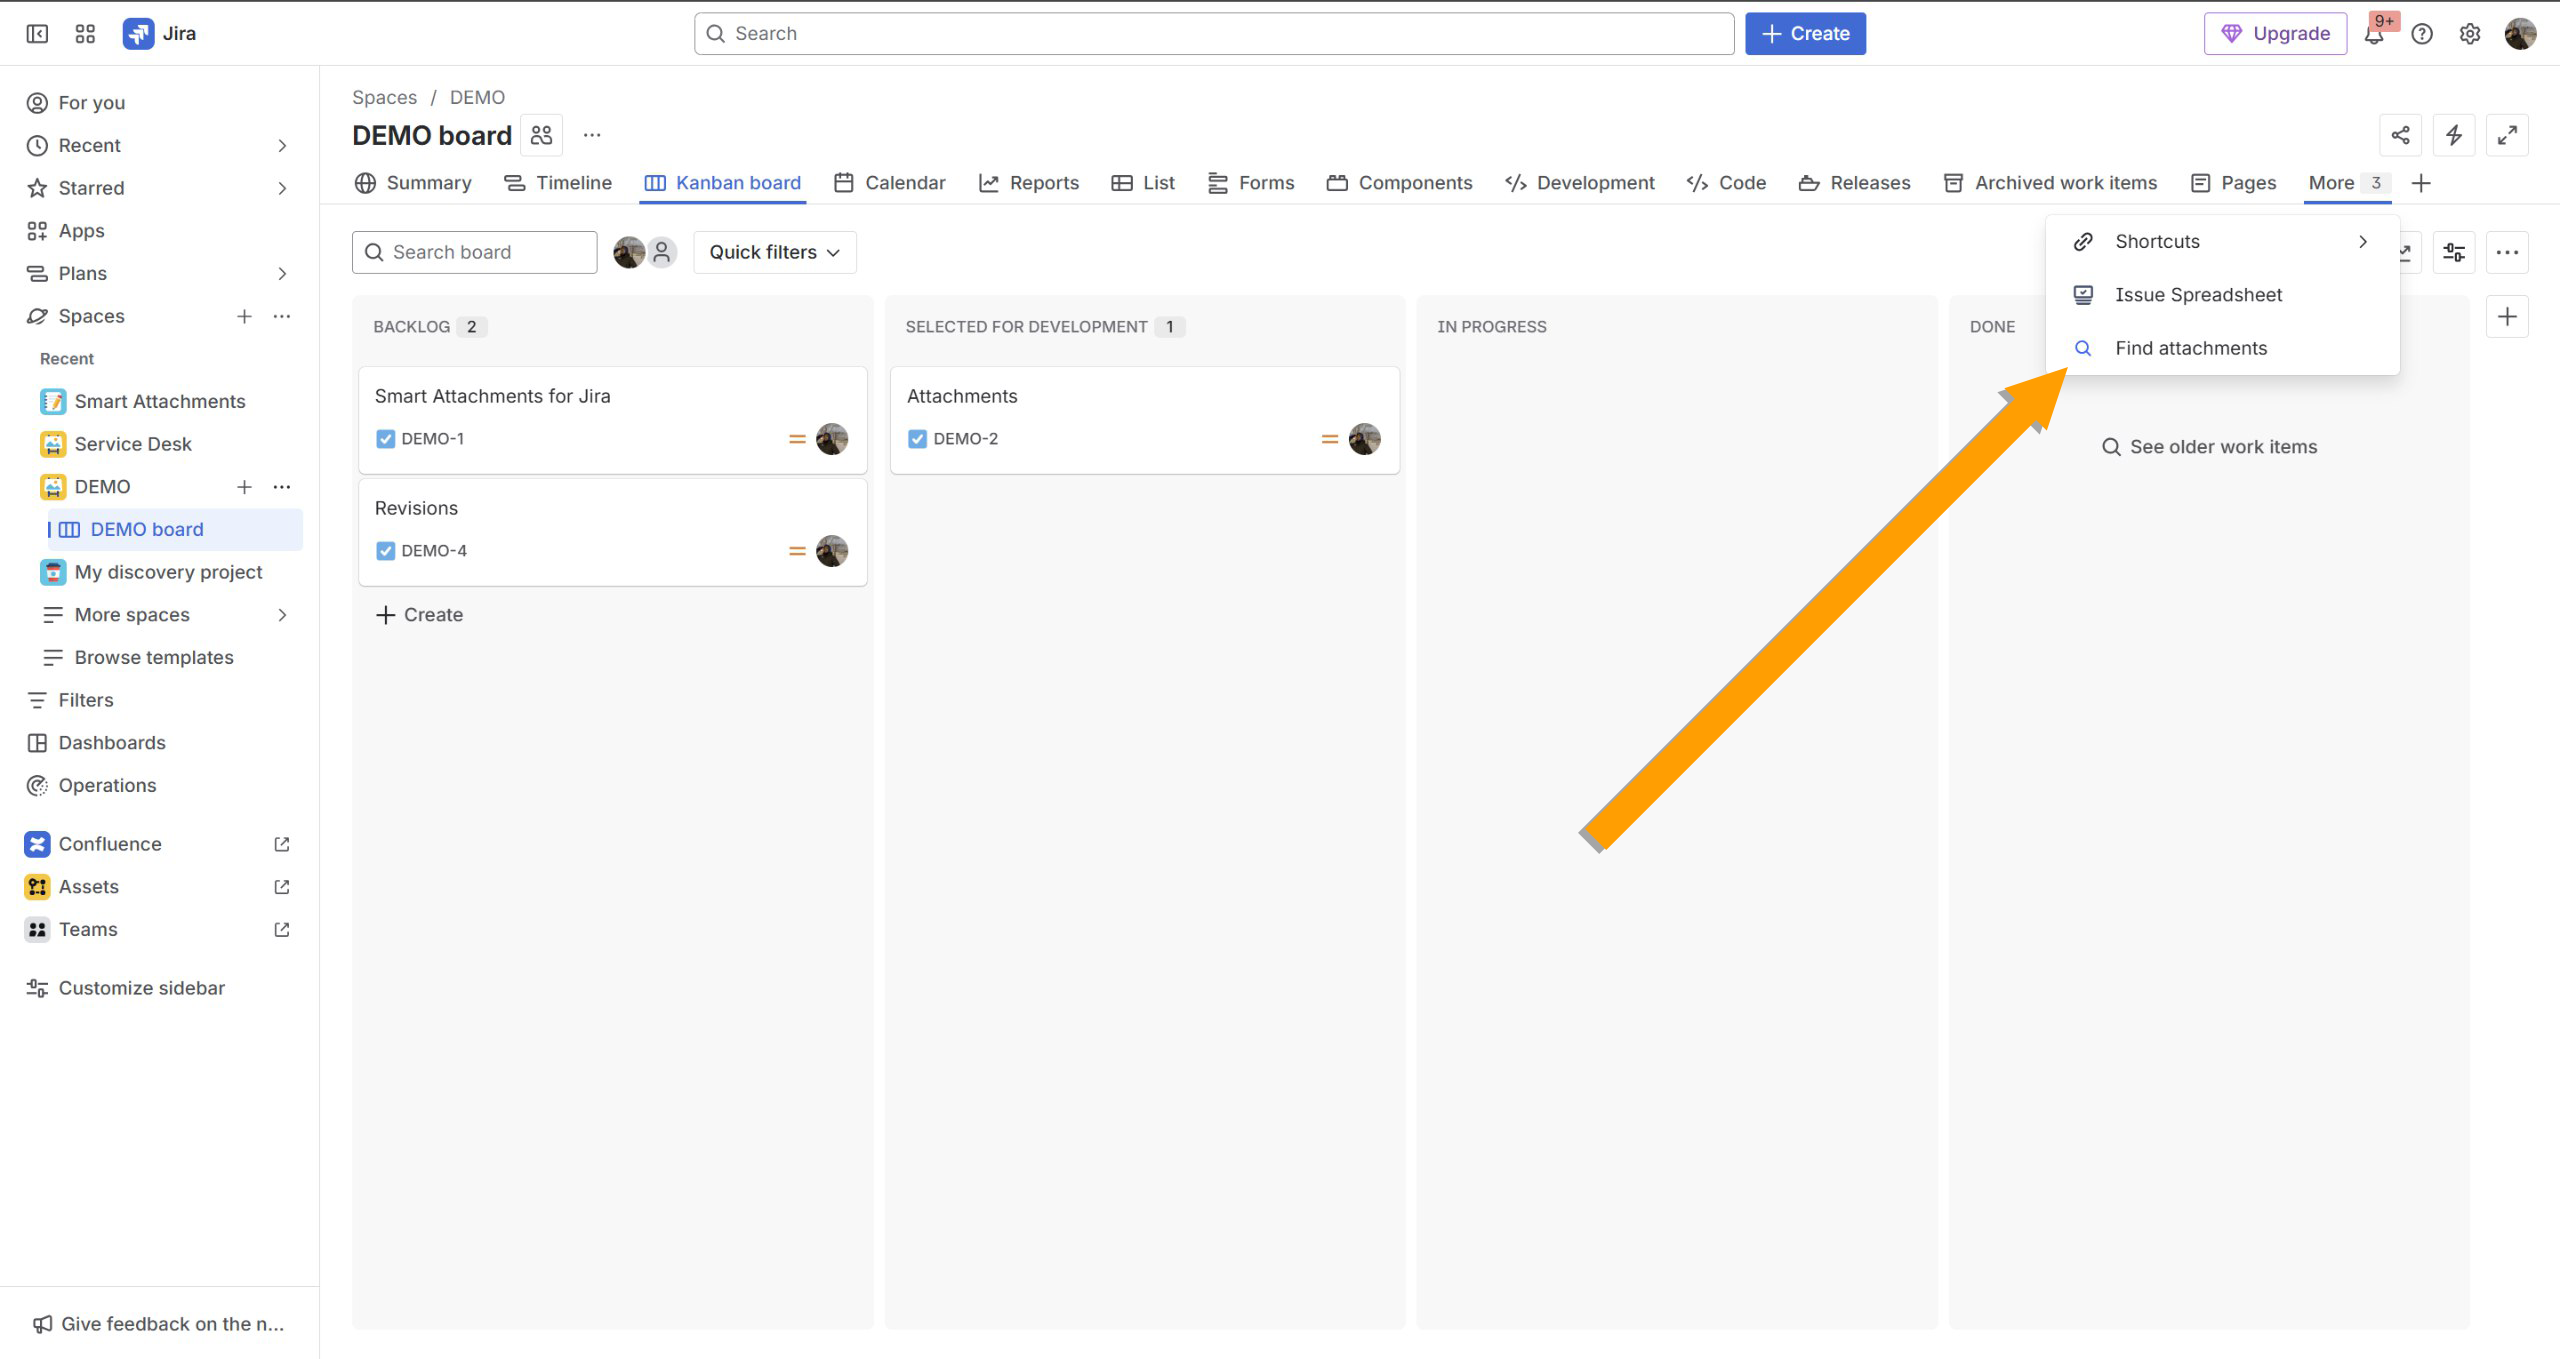Open board view settings sliders icon
The height and width of the screenshot is (1359, 2560).
click(2454, 252)
